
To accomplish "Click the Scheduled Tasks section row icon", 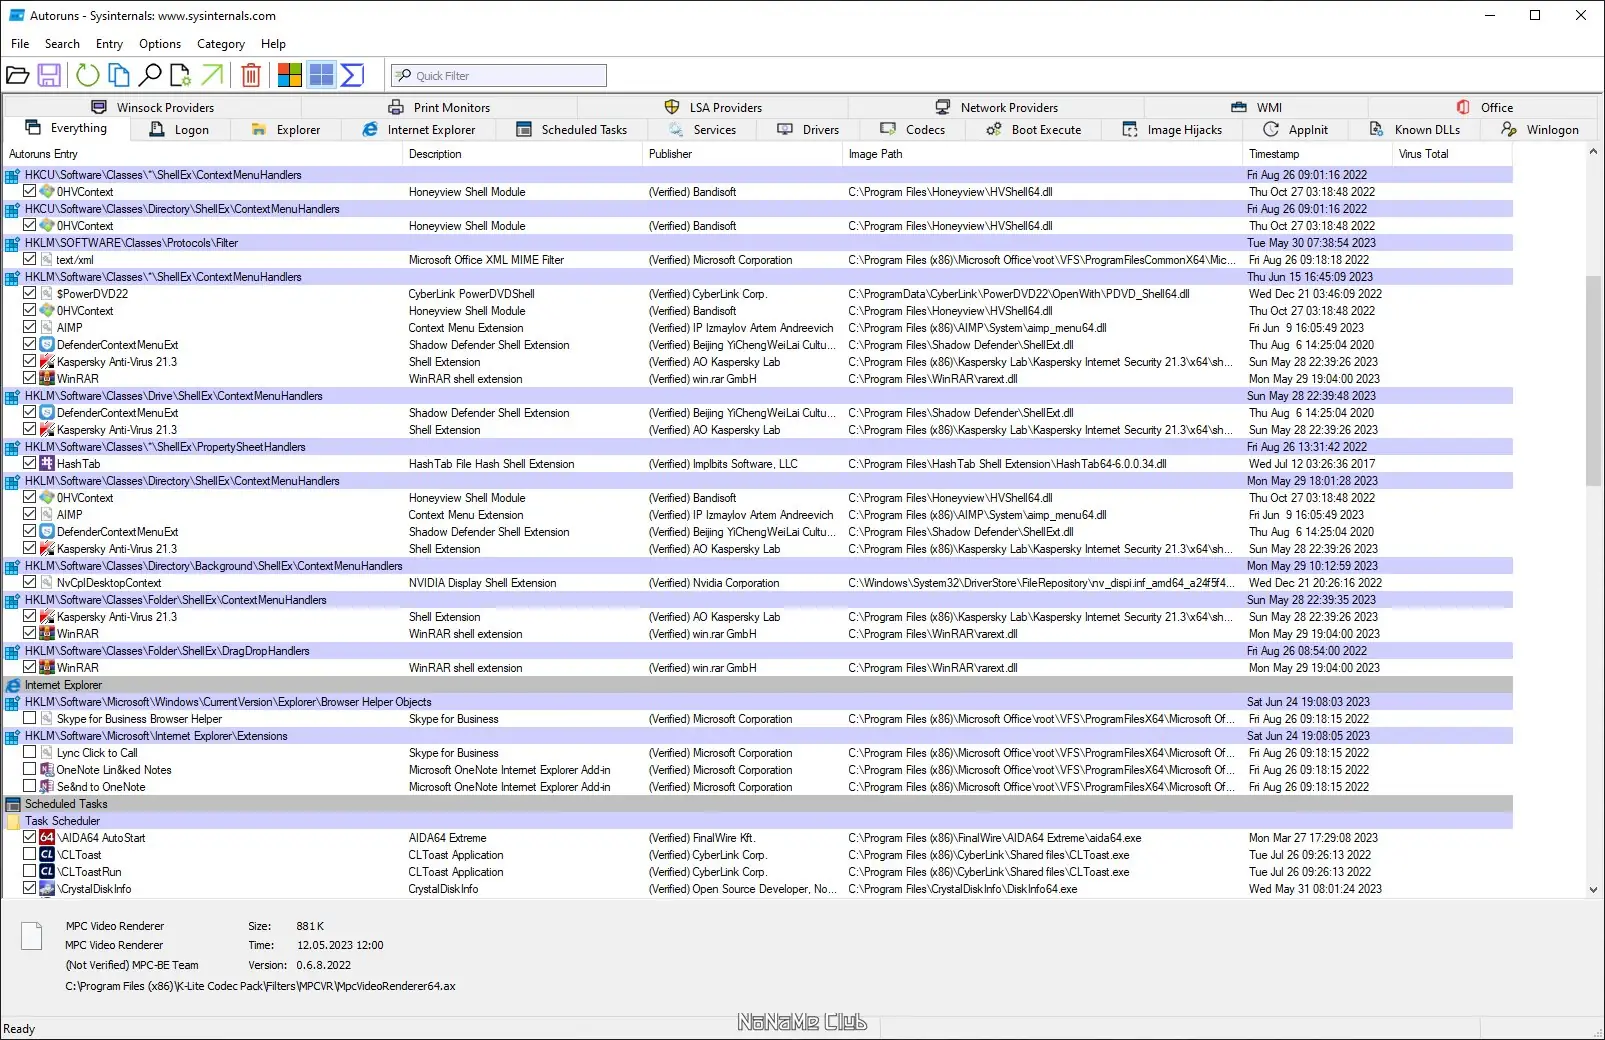I will pos(13,804).
